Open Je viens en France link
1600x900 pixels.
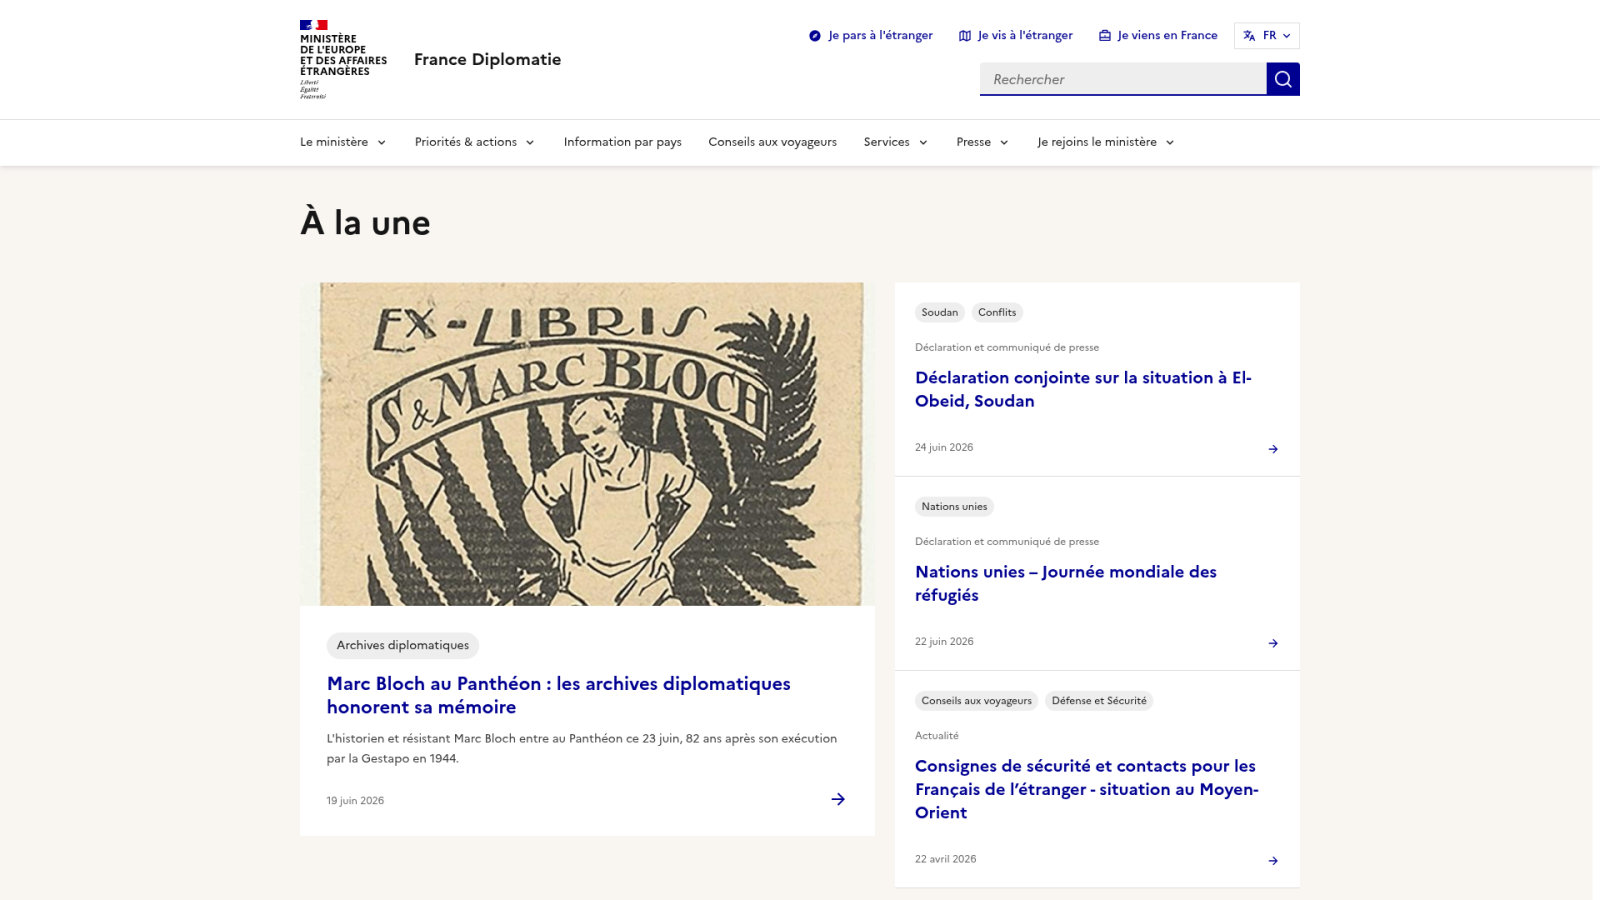1158,36
